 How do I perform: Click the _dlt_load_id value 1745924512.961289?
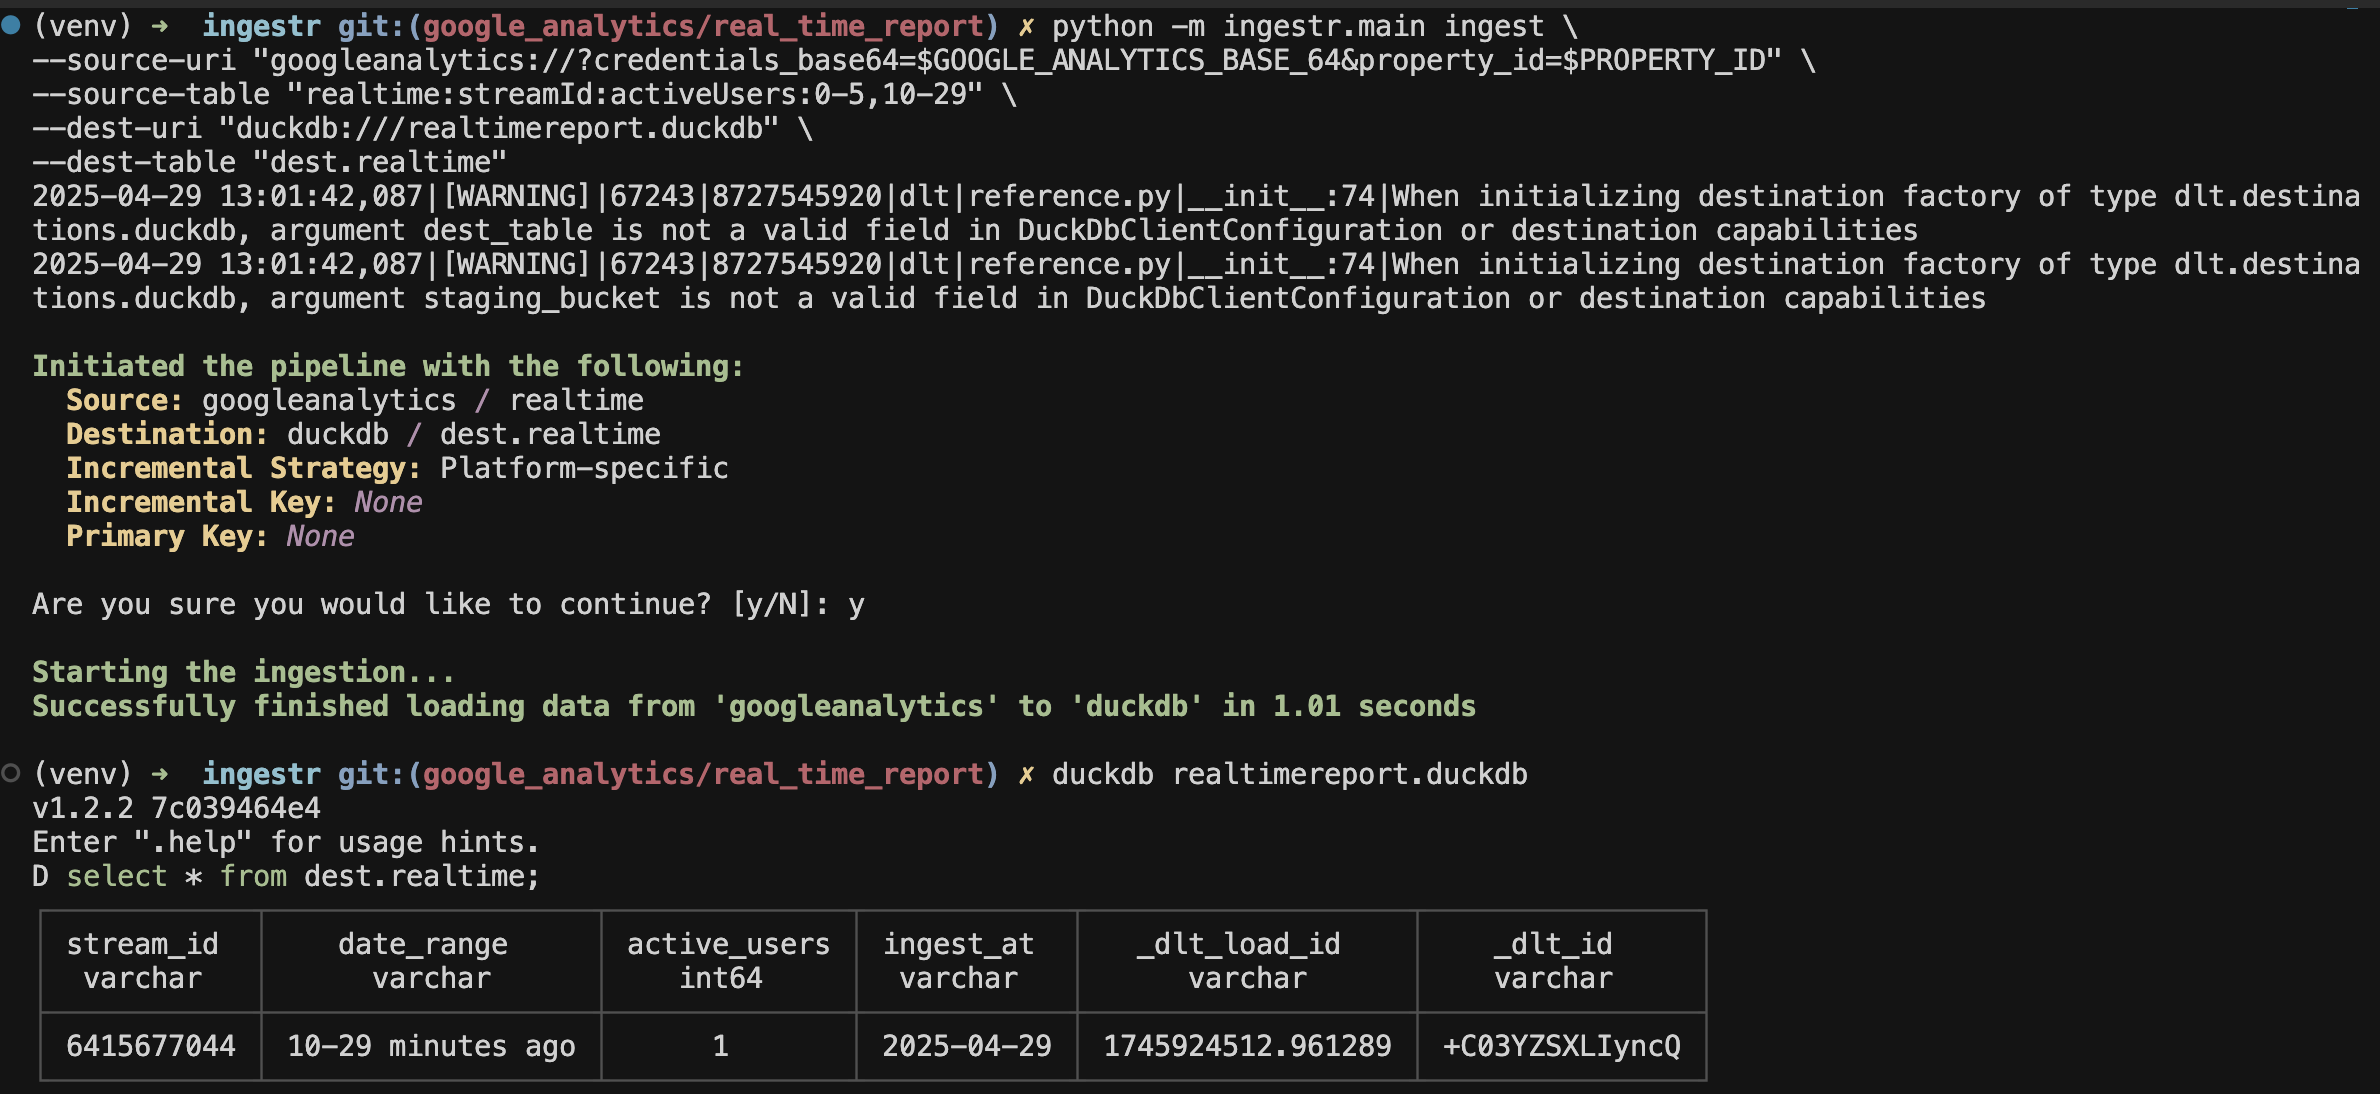coord(1247,1046)
